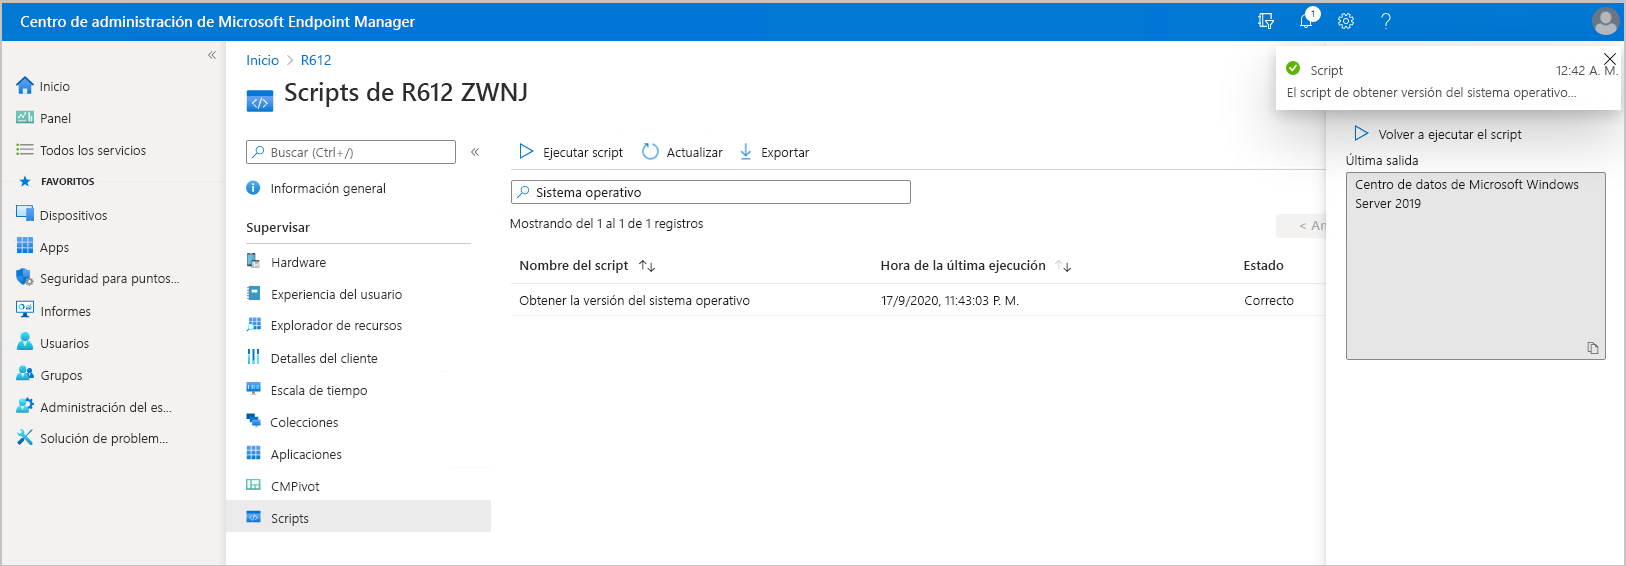This screenshot has height=566, width=1626.
Task: Open Apps in the sidebar
Action: 43,247
